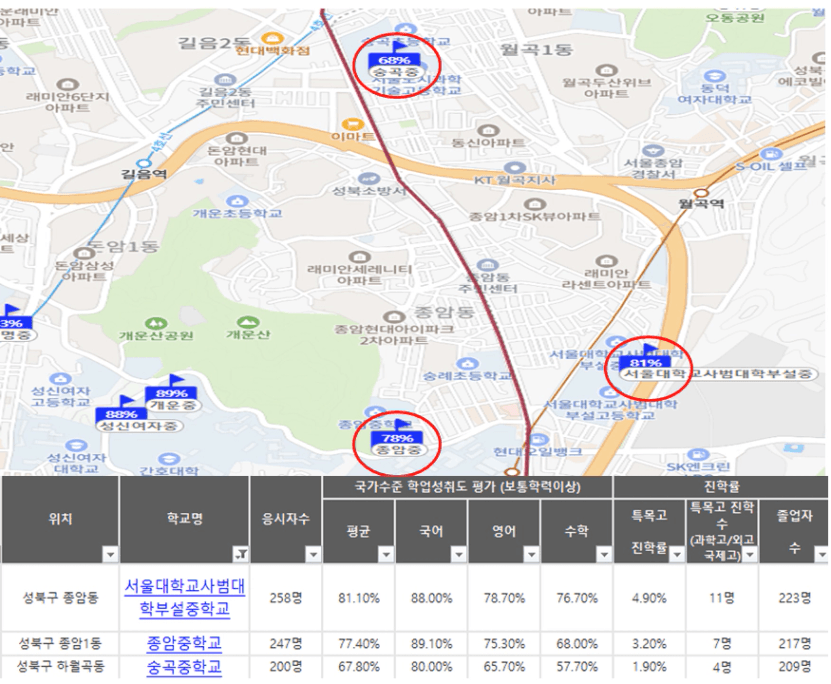Select the 89% 개운중 flag marker

(x=172, y=394)
